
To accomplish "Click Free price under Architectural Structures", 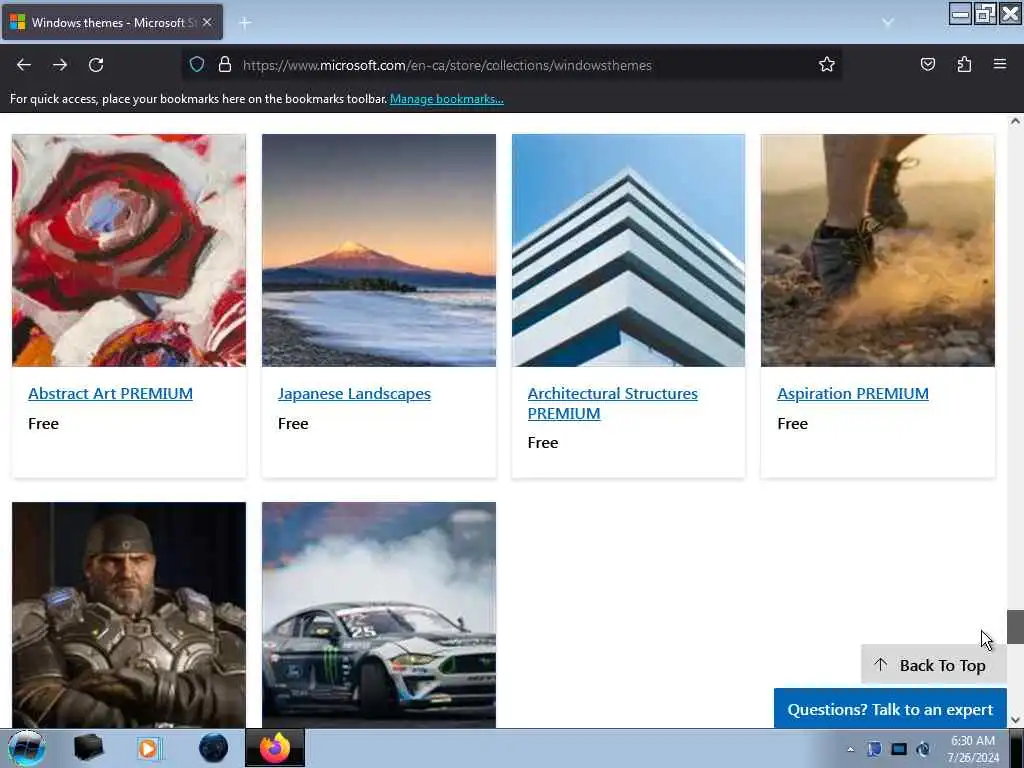I will pyautogui.click(x=543, y=442).
